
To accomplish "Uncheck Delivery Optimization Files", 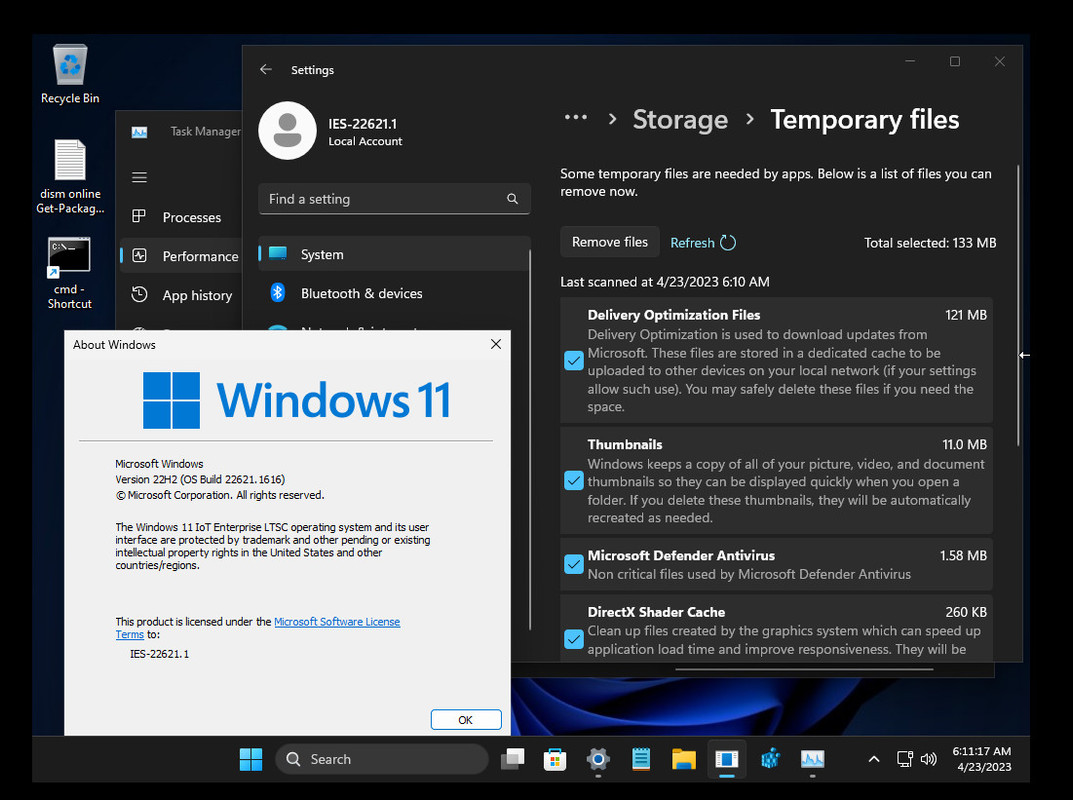I will point(573,361).
